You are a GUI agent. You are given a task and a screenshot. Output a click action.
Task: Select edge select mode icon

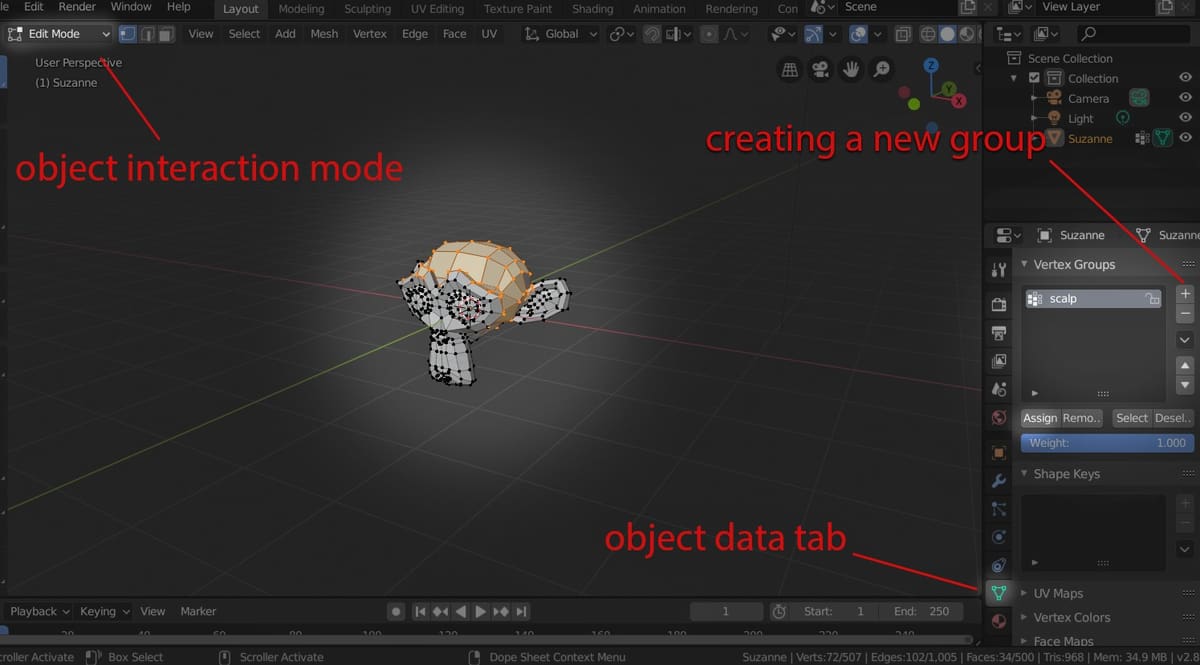click(147, 33)
